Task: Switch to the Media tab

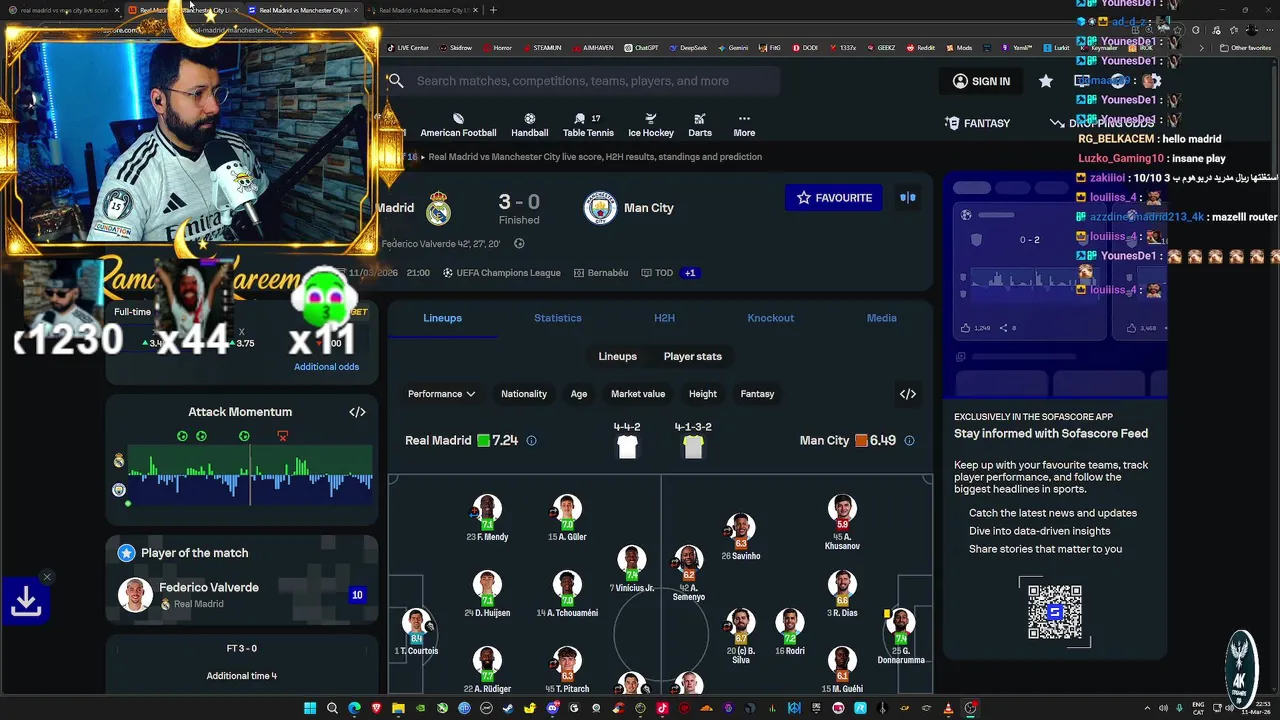Action: click(882, 318)
